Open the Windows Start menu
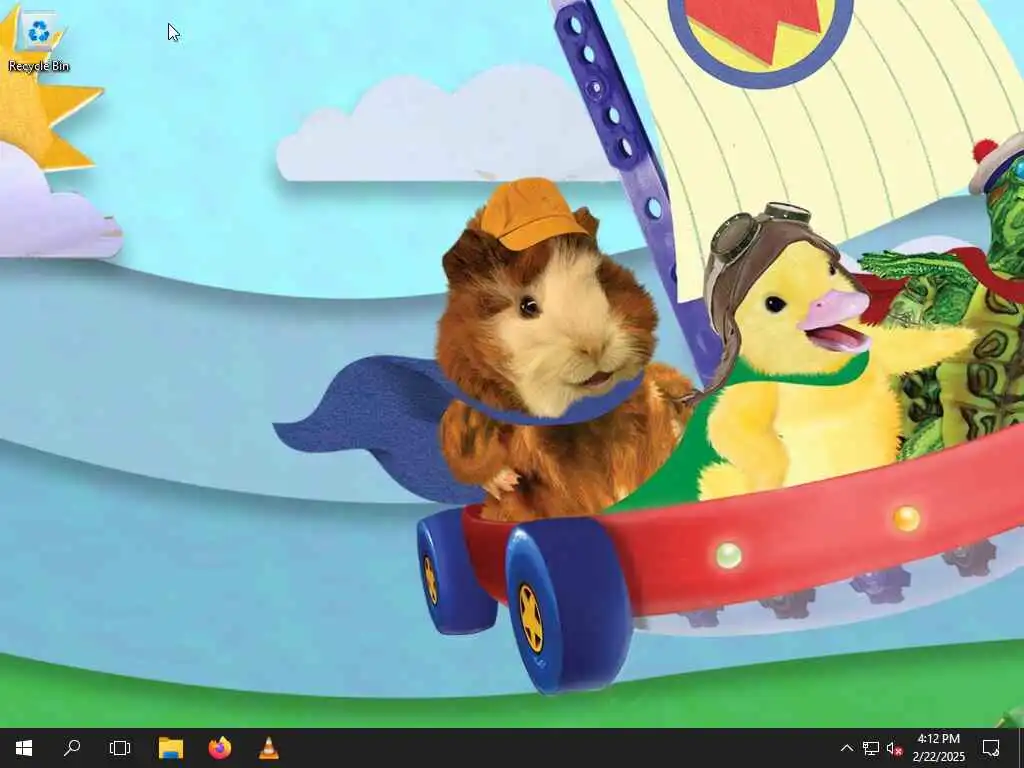The width and height of the screenshot is (1024, 768). pos(24,748)
